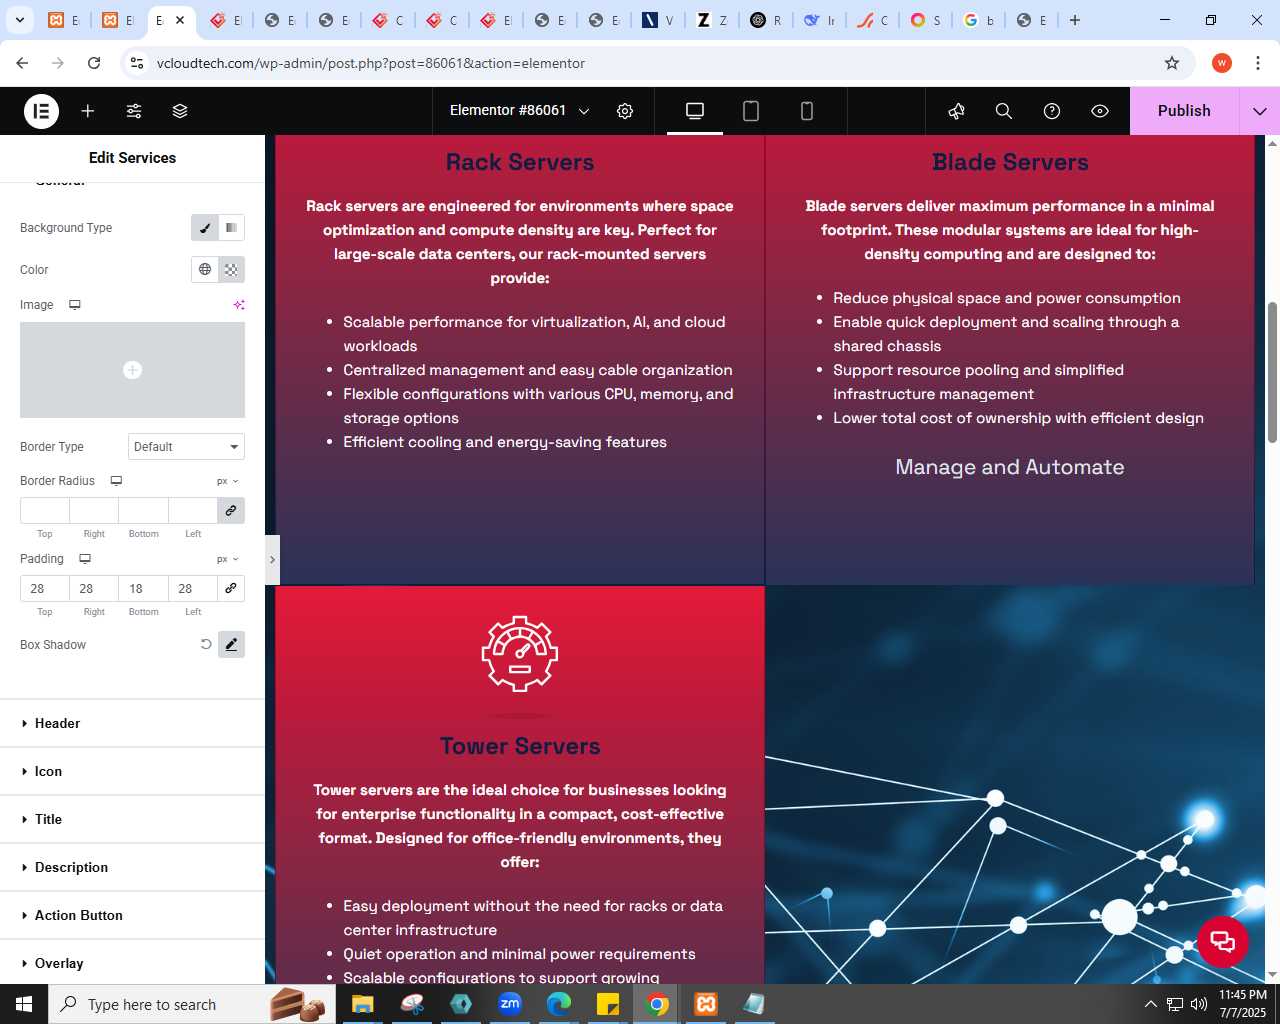
Task: Open the background color picker swatch
Action: 232,270
